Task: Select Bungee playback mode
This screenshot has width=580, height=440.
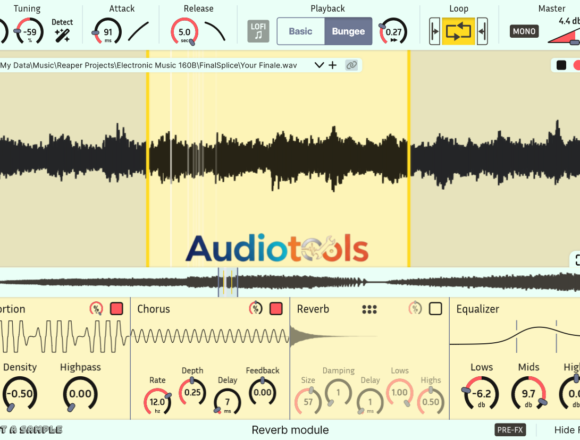Action: click(348, 31)
